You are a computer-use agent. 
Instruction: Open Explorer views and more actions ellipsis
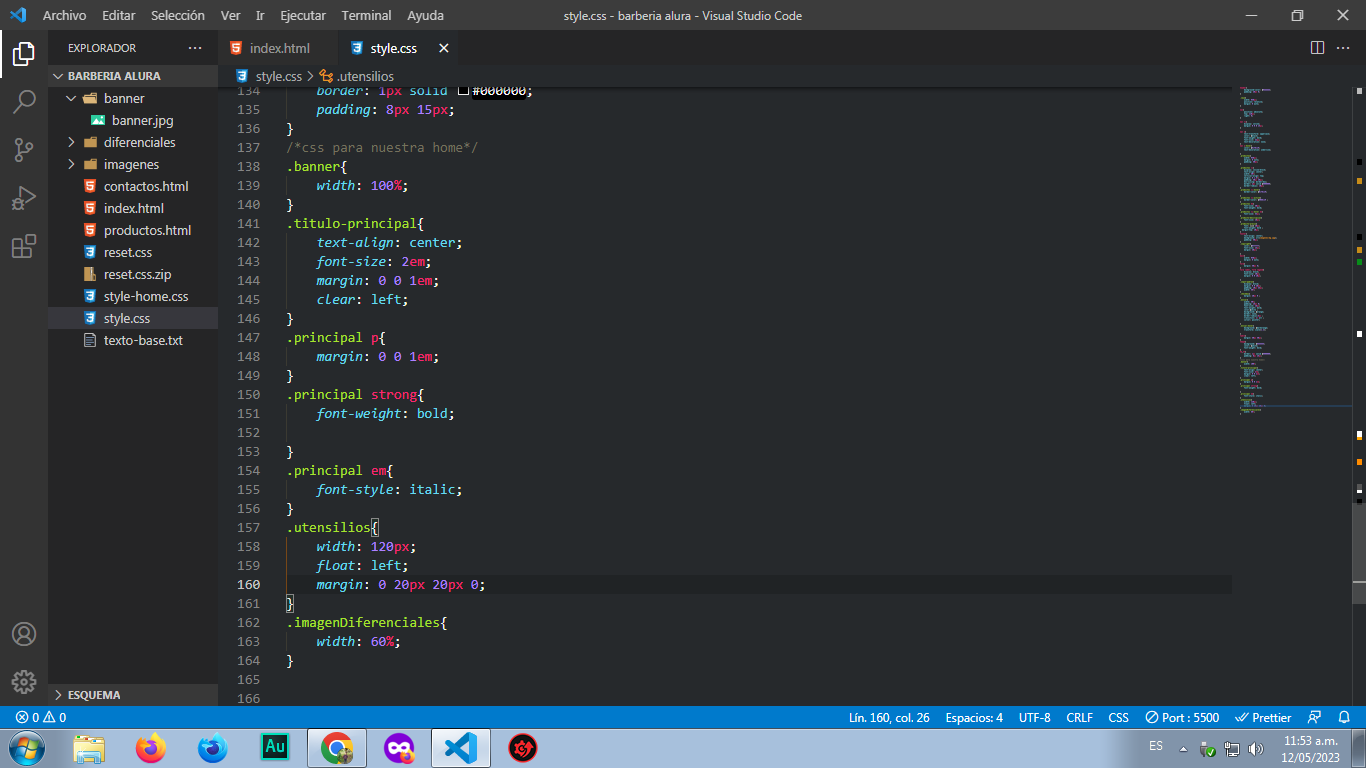coord(195,48)
